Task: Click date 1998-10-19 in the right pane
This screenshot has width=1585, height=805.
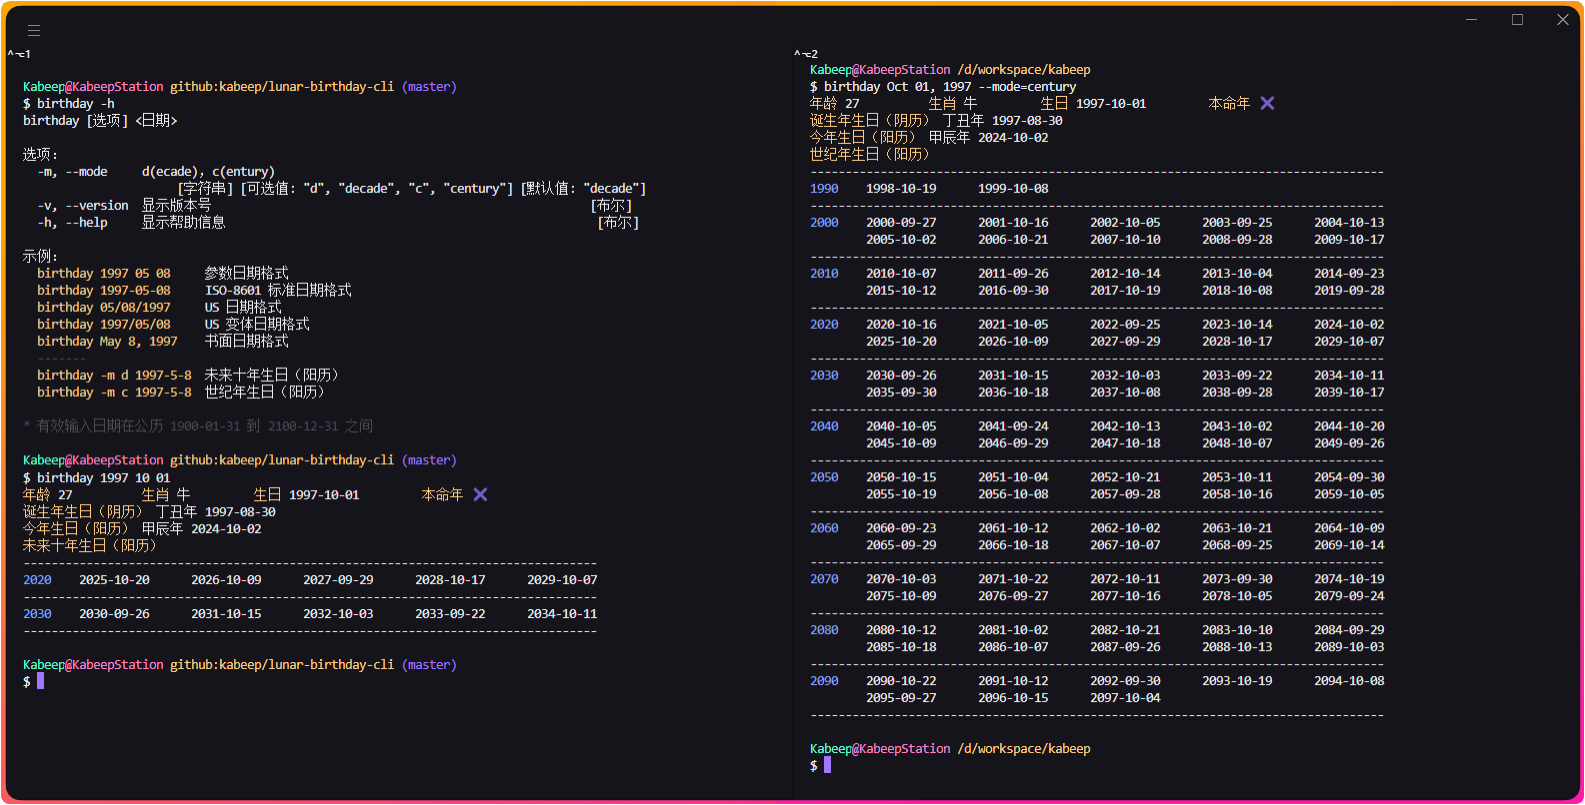Action: point(901,189)
